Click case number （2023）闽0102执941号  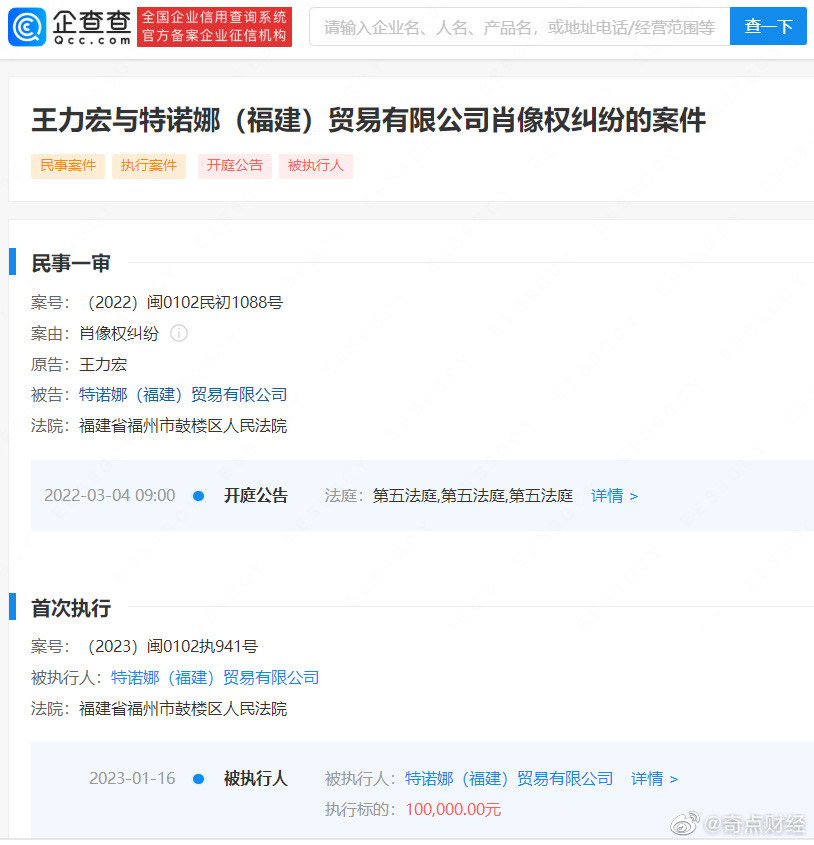click(x=172, y=647)
